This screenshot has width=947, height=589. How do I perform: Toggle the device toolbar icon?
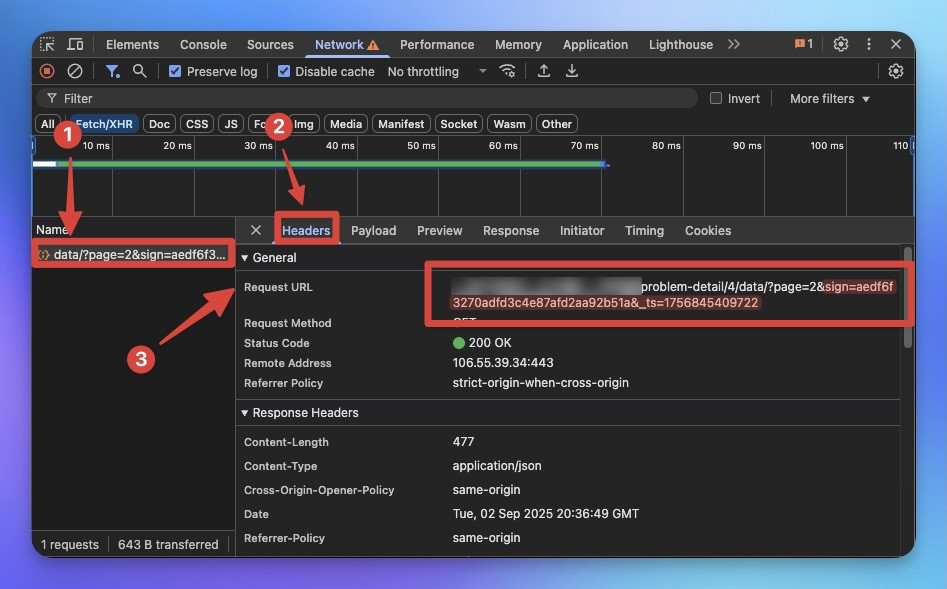click(x=75, y=44)
